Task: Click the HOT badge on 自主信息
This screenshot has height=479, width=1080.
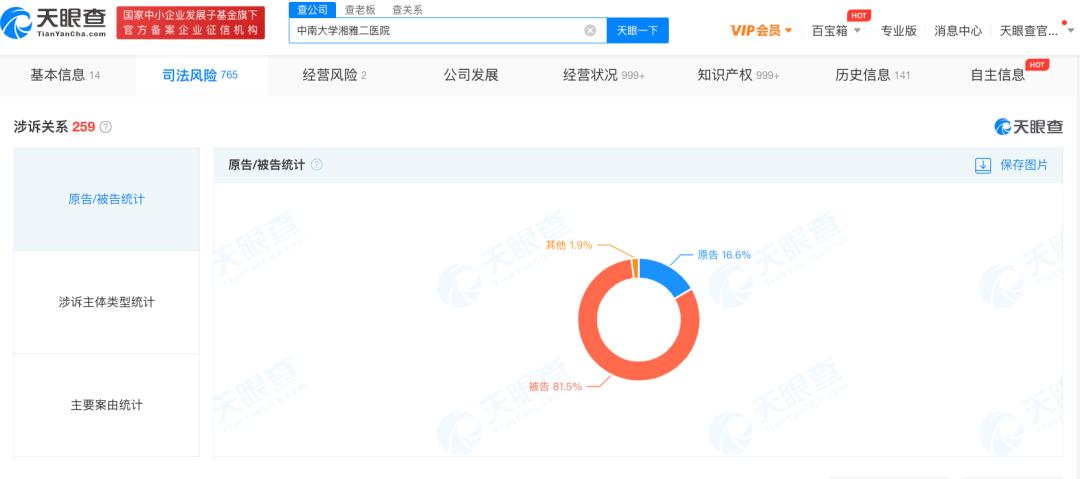Action: click(1037, 65)
